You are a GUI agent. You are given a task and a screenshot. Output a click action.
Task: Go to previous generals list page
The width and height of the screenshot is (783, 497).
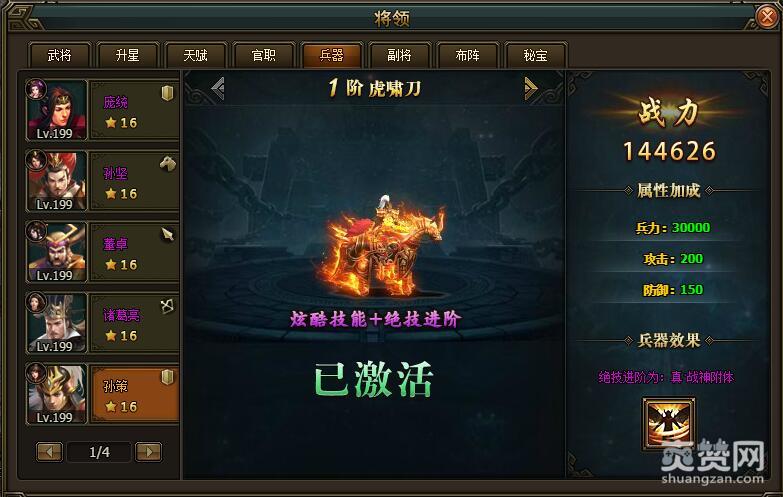coord(49,452)
